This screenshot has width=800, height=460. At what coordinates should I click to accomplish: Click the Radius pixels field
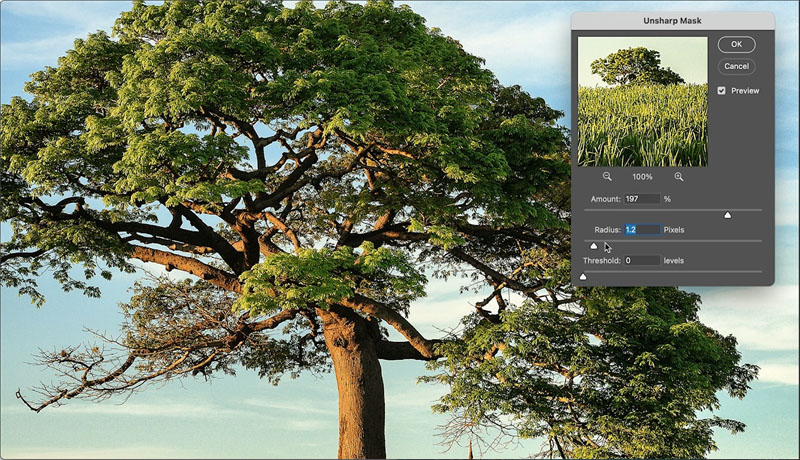click(x=642, y=229)
